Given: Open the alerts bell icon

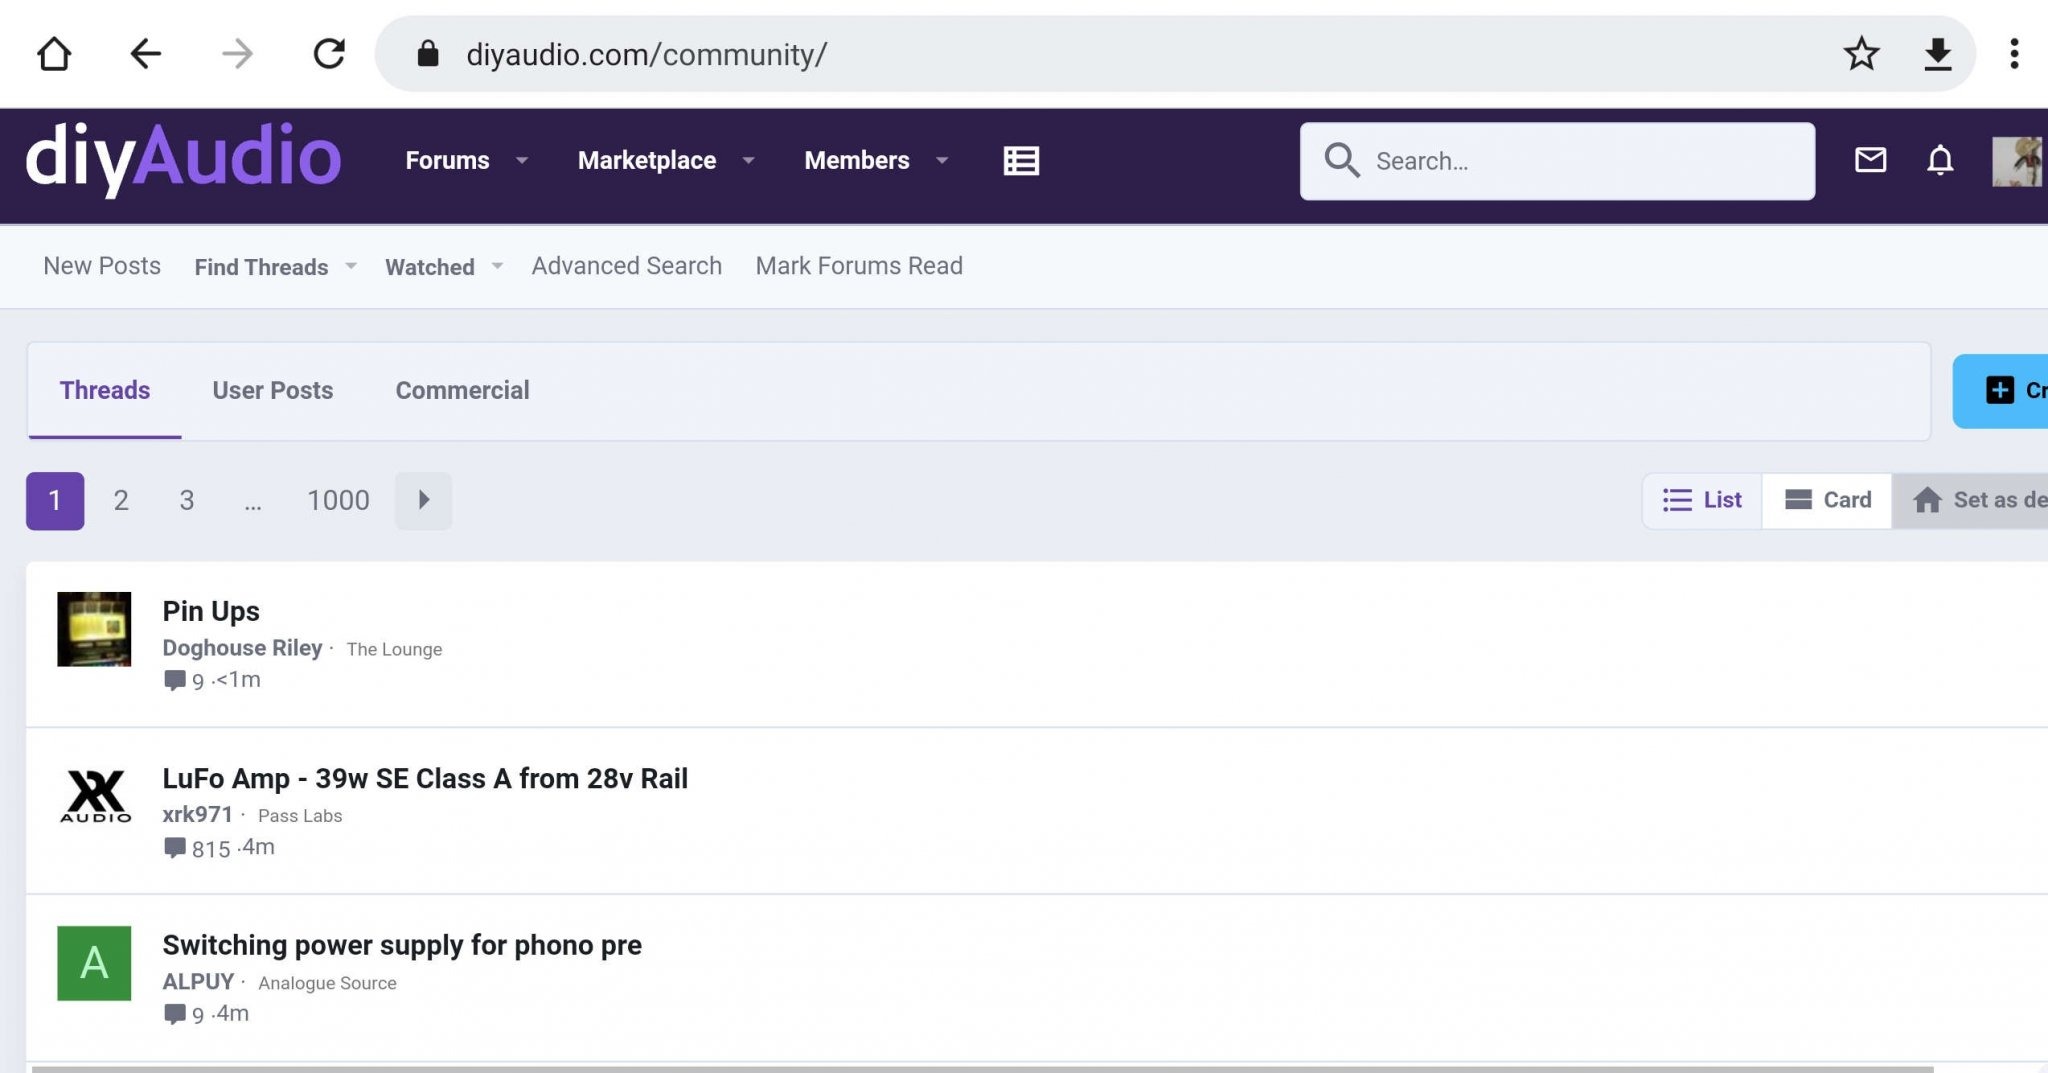Looking at the screenshot, I should tap(1940, 160).
